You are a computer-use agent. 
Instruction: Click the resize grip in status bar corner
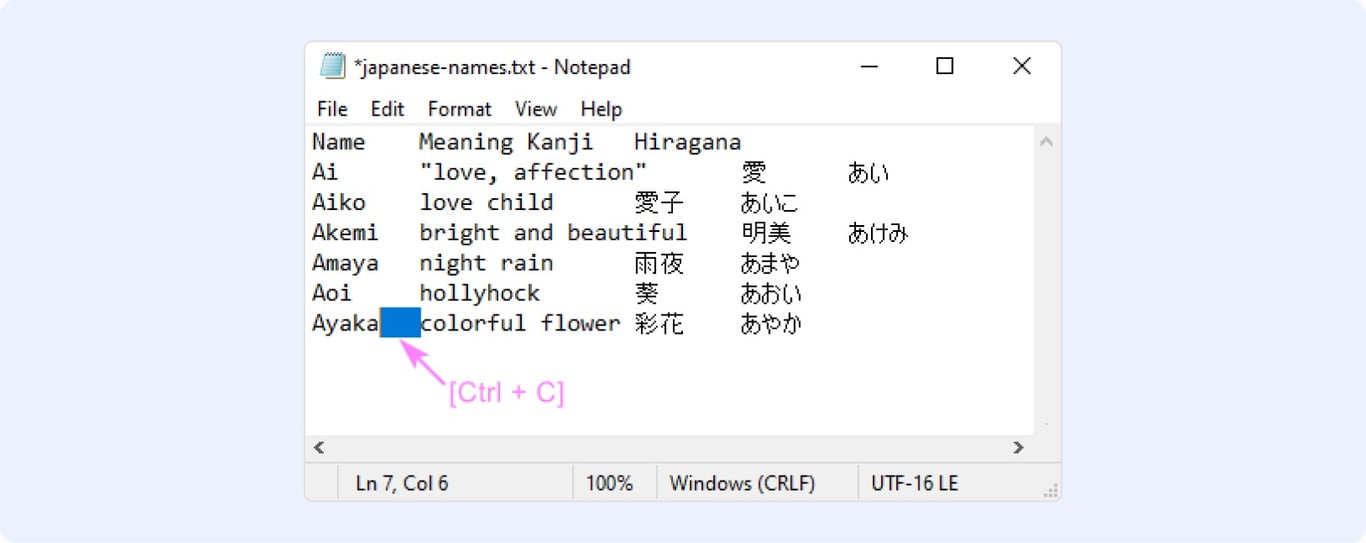coord(1050,490)
